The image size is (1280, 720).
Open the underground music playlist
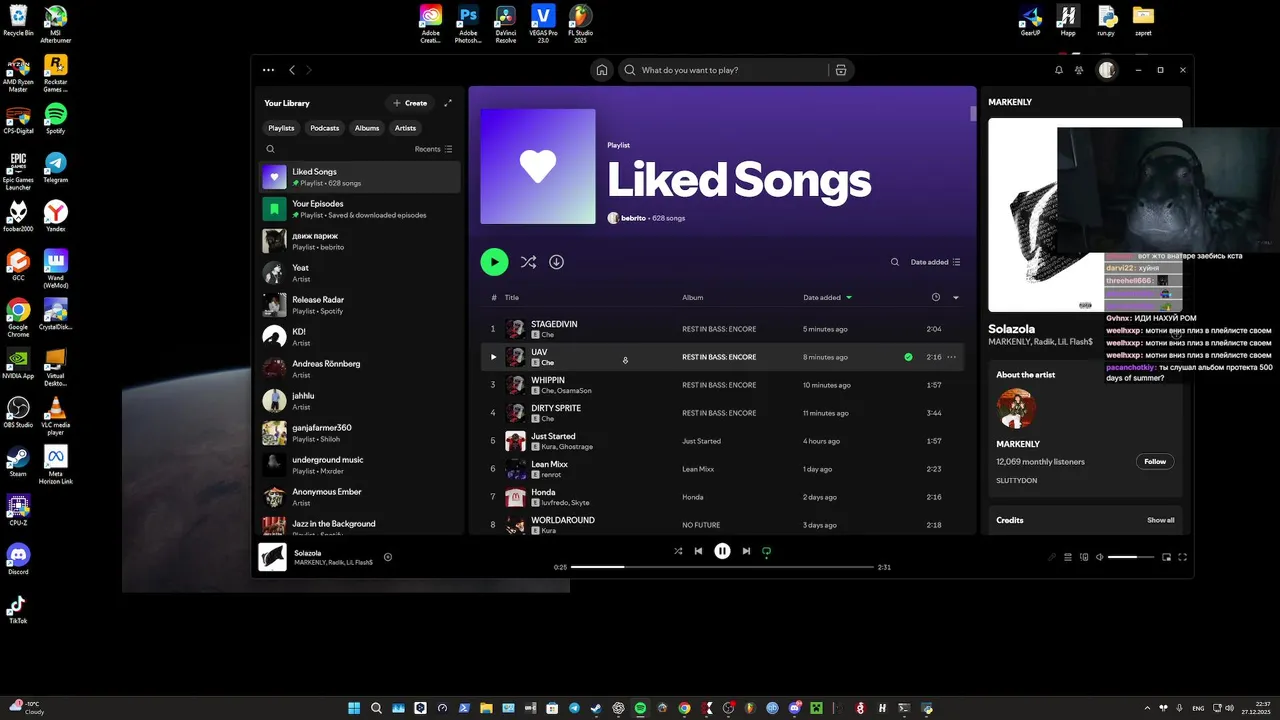click(360, 465)
